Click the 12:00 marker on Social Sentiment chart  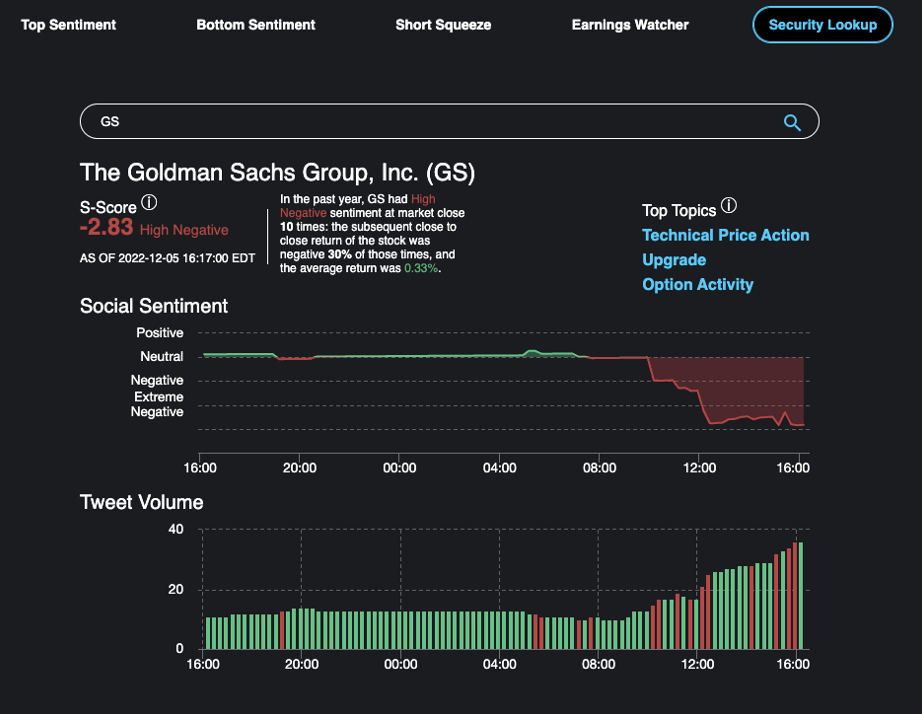699,467
